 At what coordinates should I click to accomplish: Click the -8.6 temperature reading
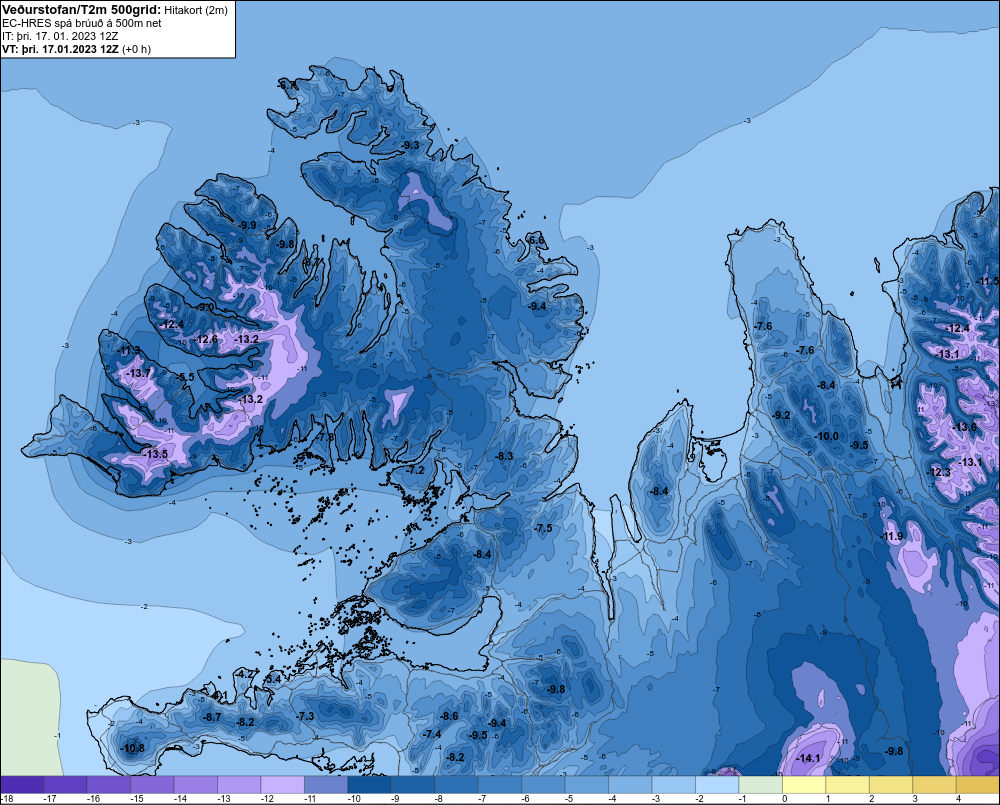(x=449, y=716)
